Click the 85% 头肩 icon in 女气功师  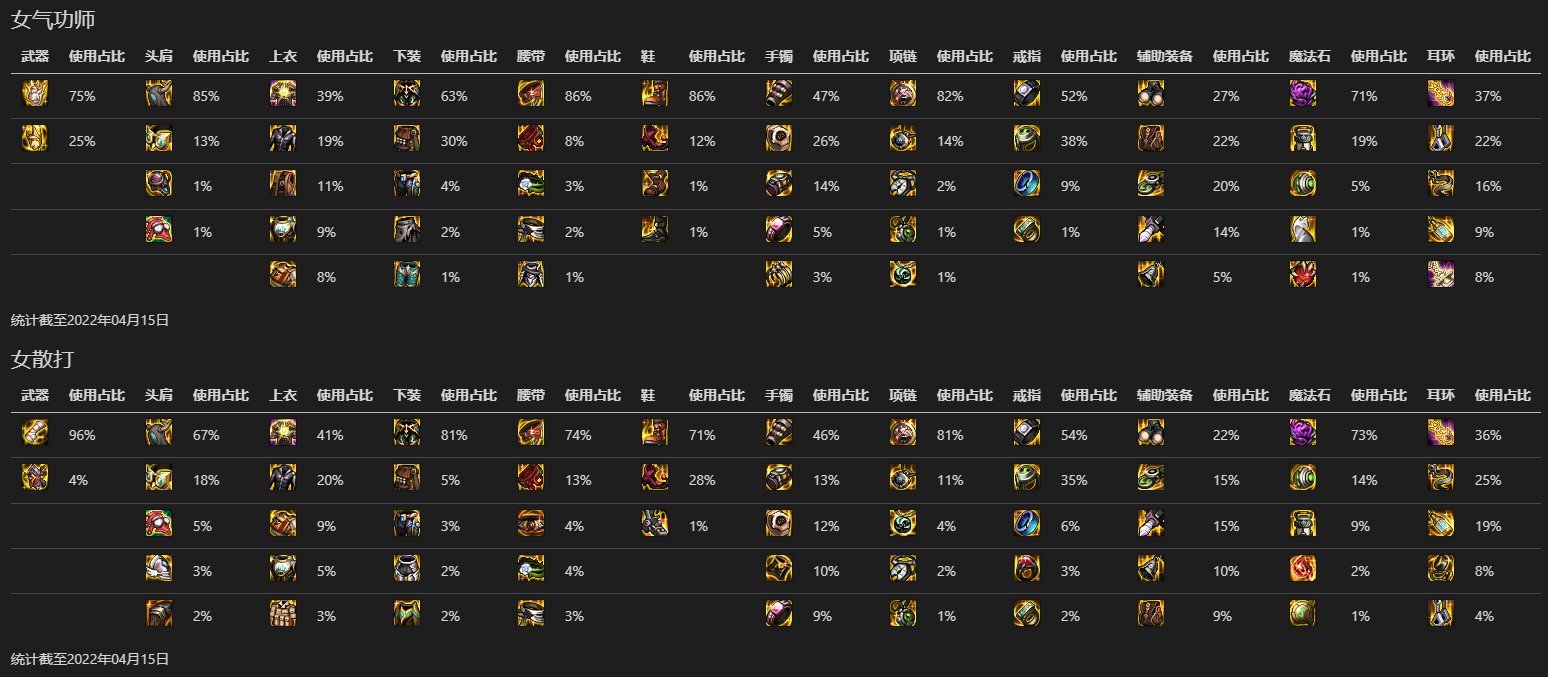159,95
